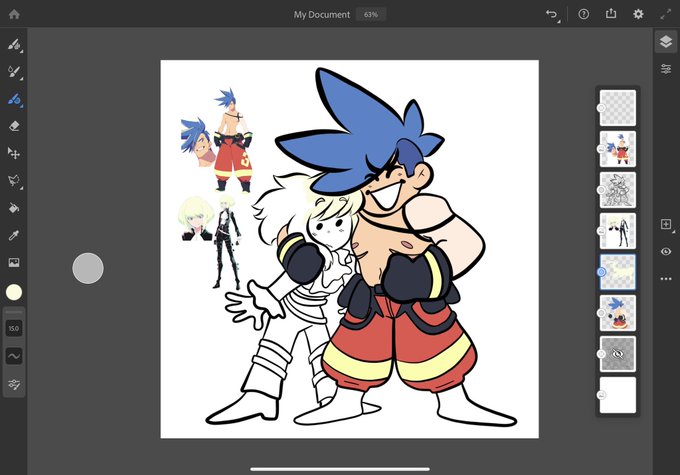This screenshot has width=680, height=475.
Task: Tap the gray touch shortcut circle
Action: coord(88,268)
